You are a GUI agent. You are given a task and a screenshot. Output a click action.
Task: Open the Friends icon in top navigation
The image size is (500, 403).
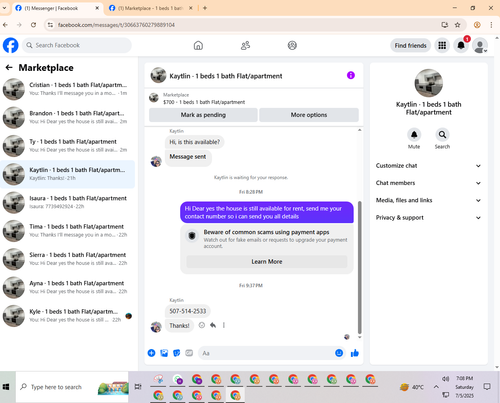pos(245,45)
